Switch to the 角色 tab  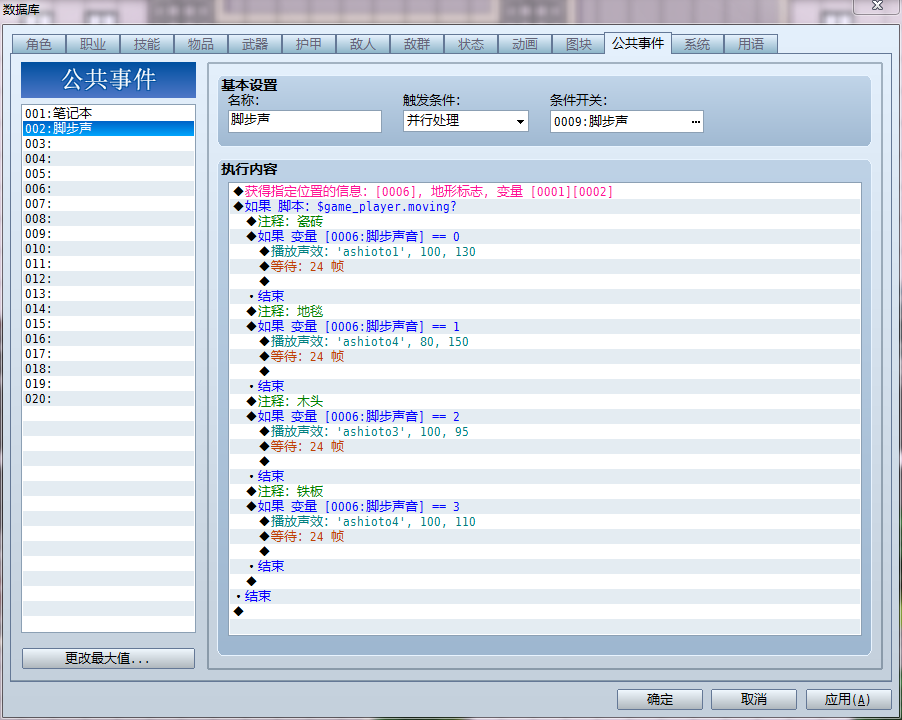(x=39, y=44)
